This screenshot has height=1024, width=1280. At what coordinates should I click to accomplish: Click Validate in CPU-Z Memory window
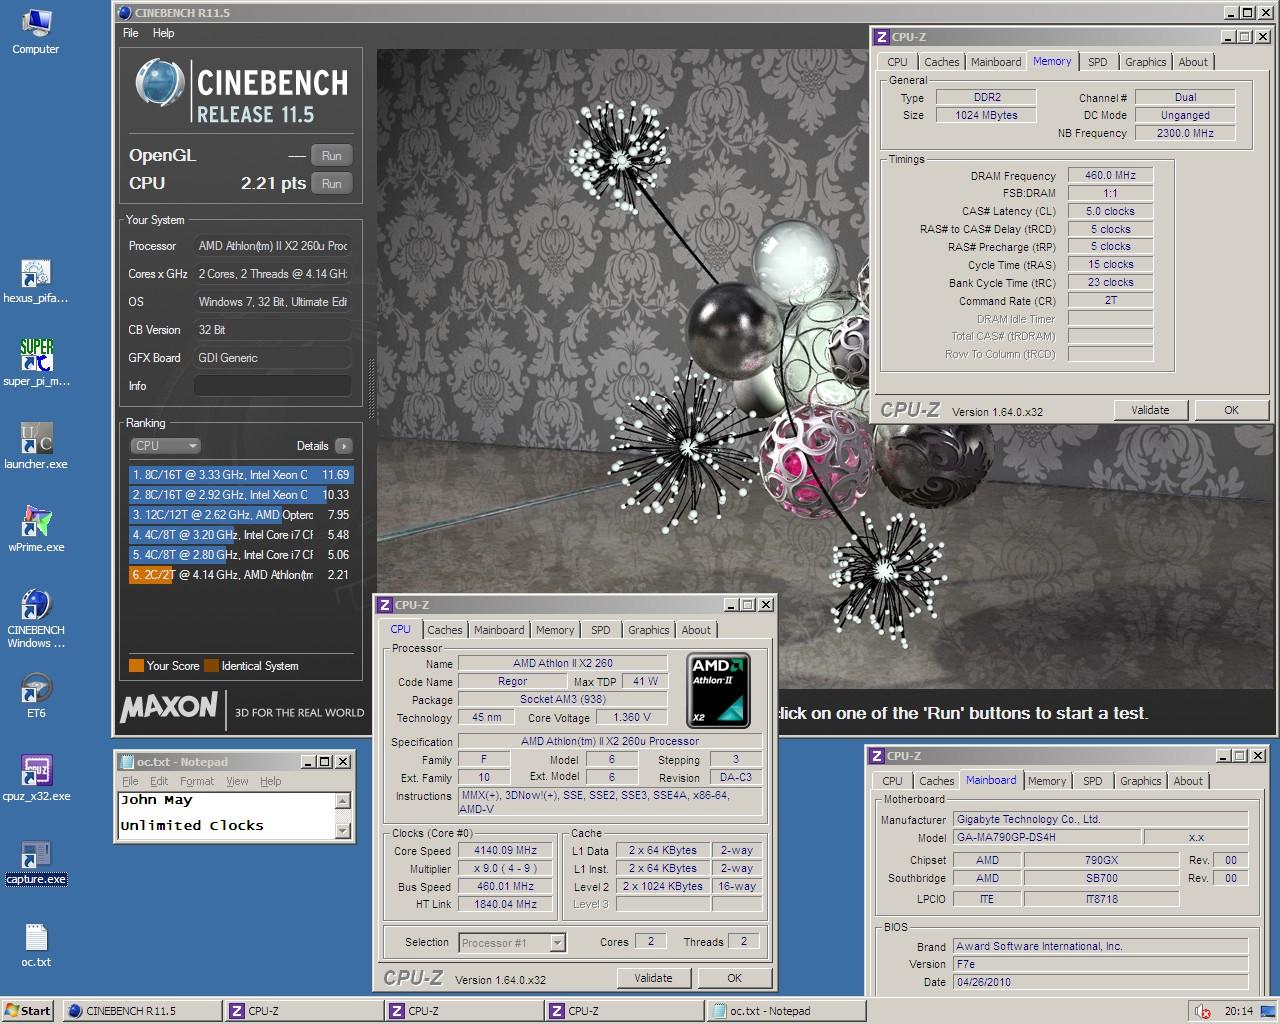(x=1150, y=410)
